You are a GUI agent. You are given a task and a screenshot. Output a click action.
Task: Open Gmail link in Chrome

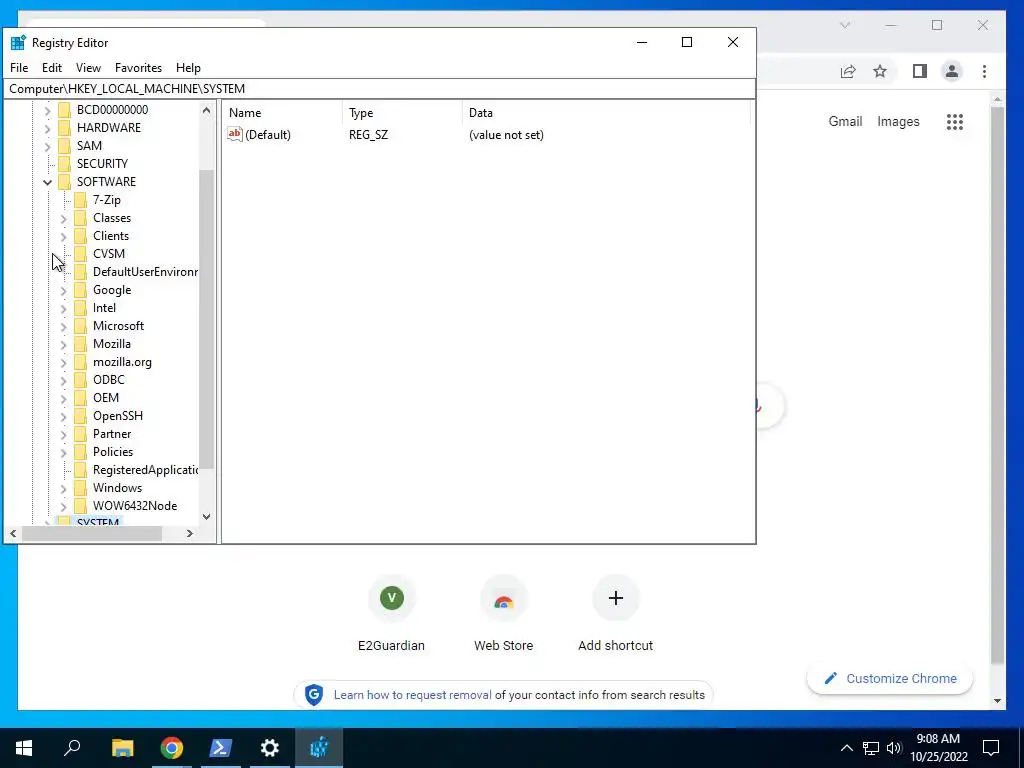pyautogui.click(x=845, y=121)
